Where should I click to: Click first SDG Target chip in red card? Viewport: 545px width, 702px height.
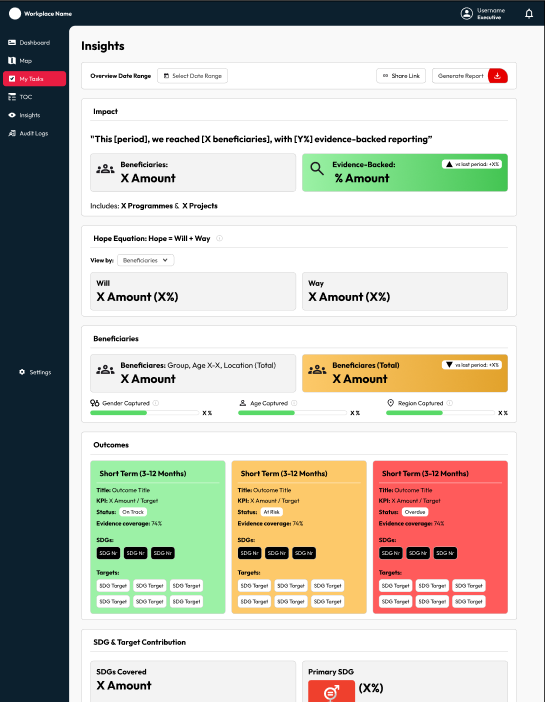396,586
